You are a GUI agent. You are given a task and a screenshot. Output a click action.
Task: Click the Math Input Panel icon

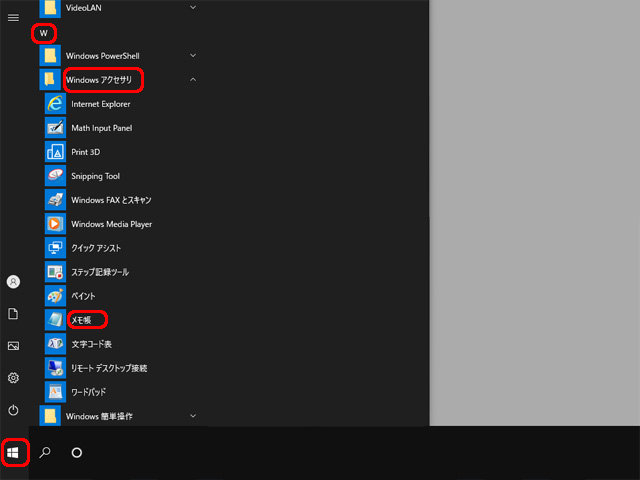[x=55, y=128]
